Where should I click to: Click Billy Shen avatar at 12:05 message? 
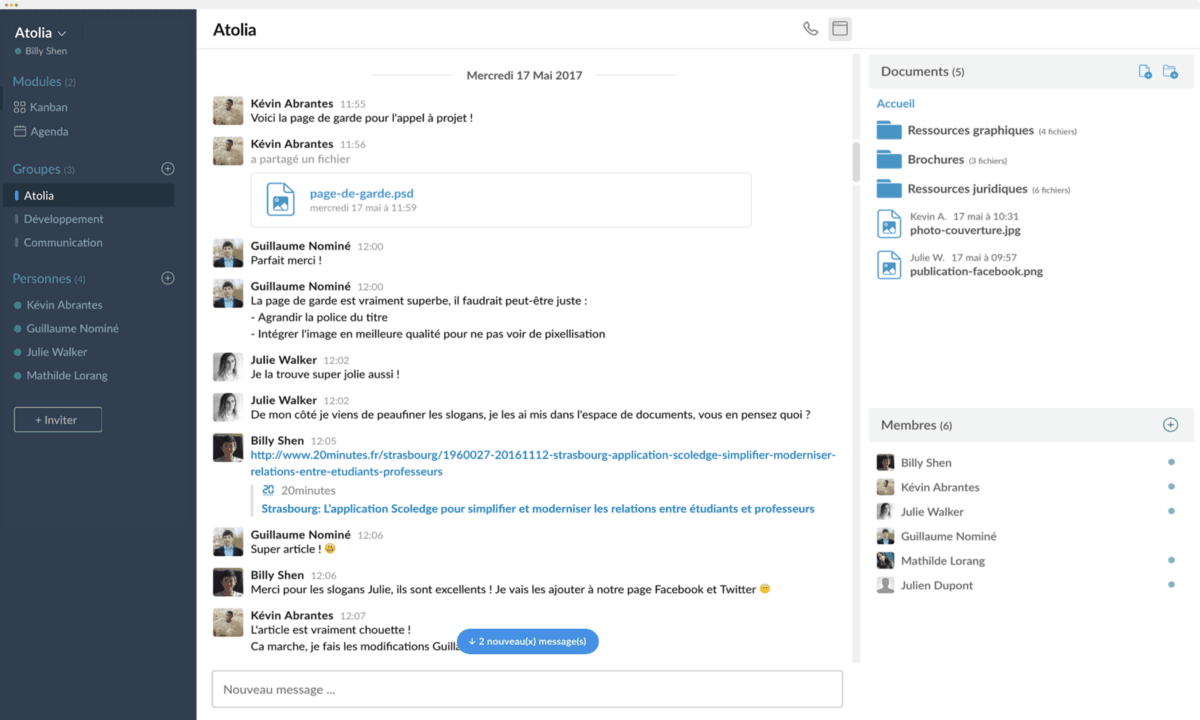point(228,448)
